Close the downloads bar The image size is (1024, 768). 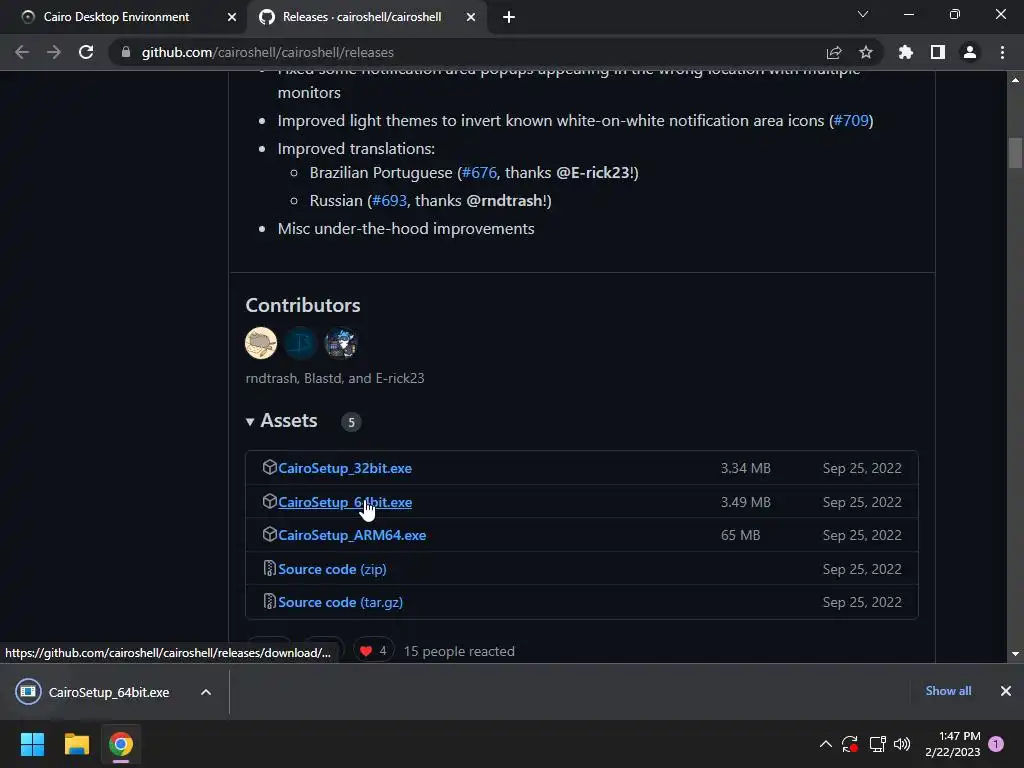tap(1006, 691)
